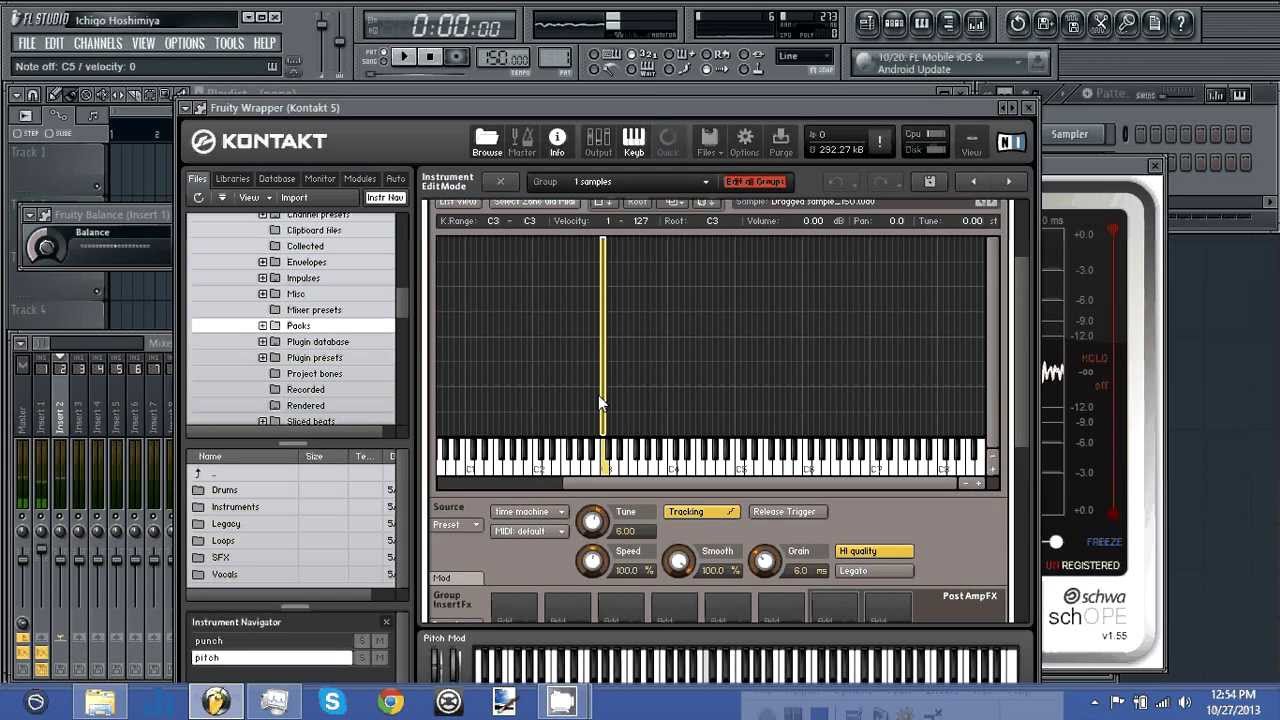1280x720 pixels.
Task: Toggle the Tracking button
Action: 701,512
